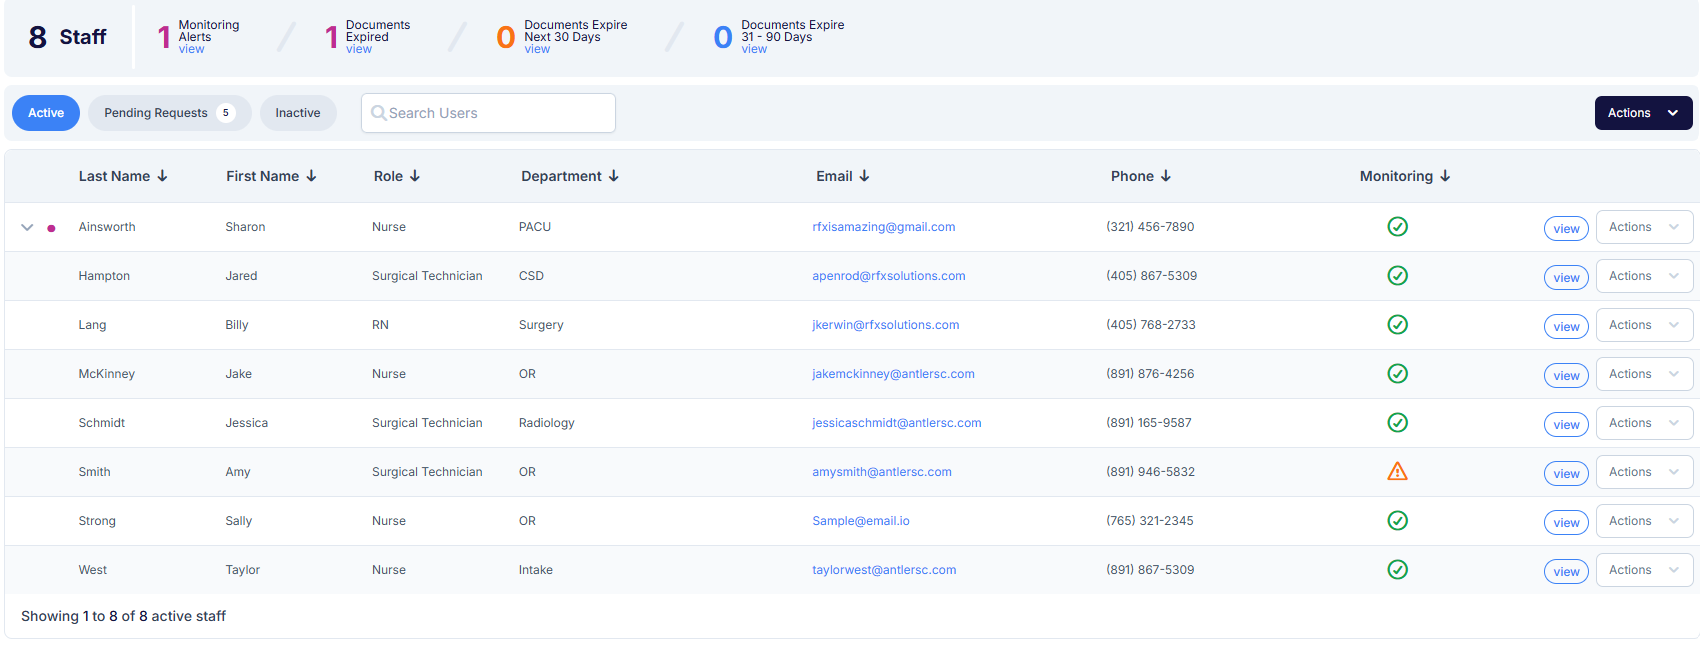This screenshot has width=1700, height=652.
Task: Open email jessicaschmidt@antlersc.com
Action: (x=896, y=423)
